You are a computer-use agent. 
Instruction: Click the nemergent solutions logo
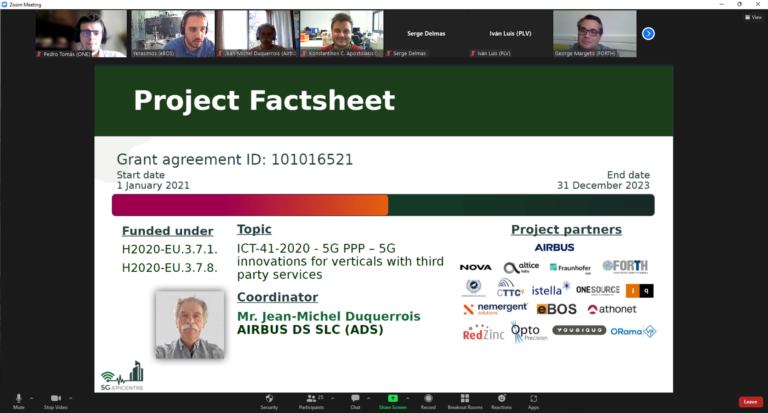495,308
